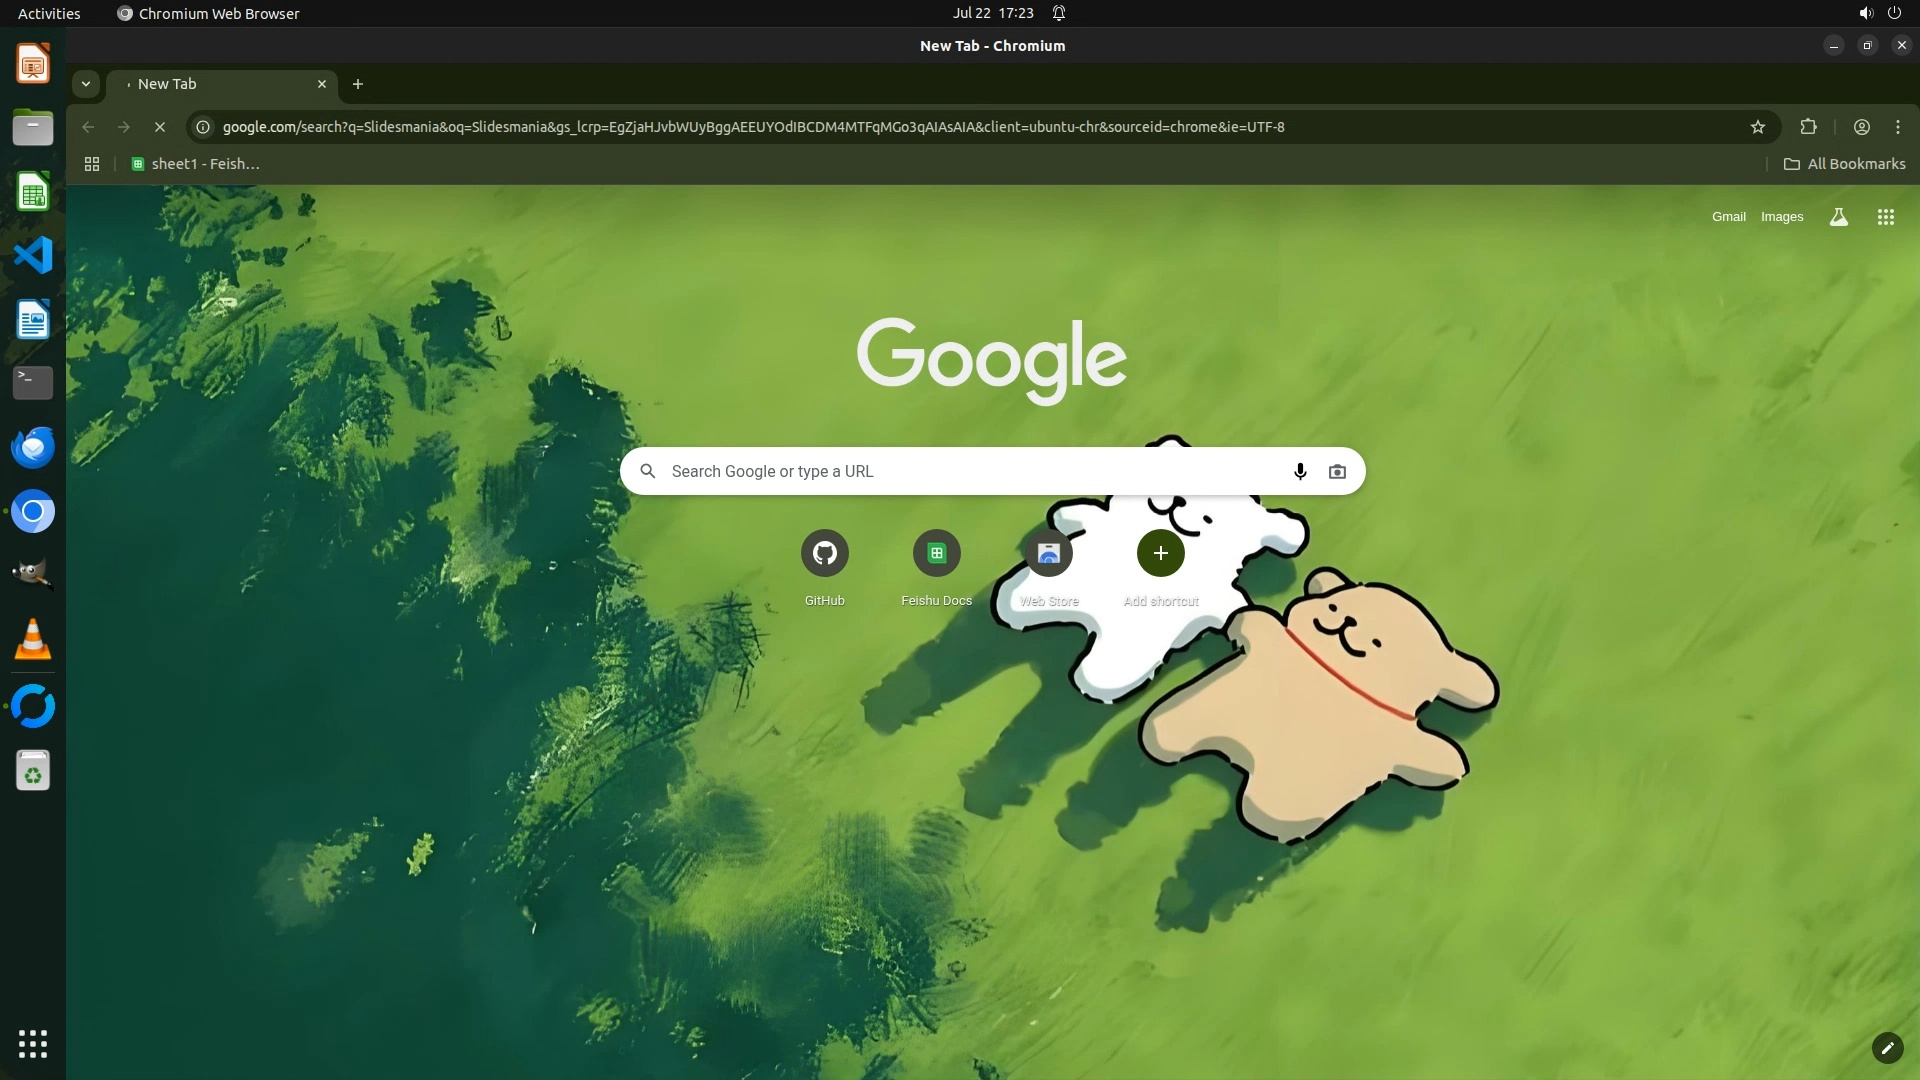View site information icon in address bar
The width and height of the screenshot is (1920, 1080).
tap(203, 127)
